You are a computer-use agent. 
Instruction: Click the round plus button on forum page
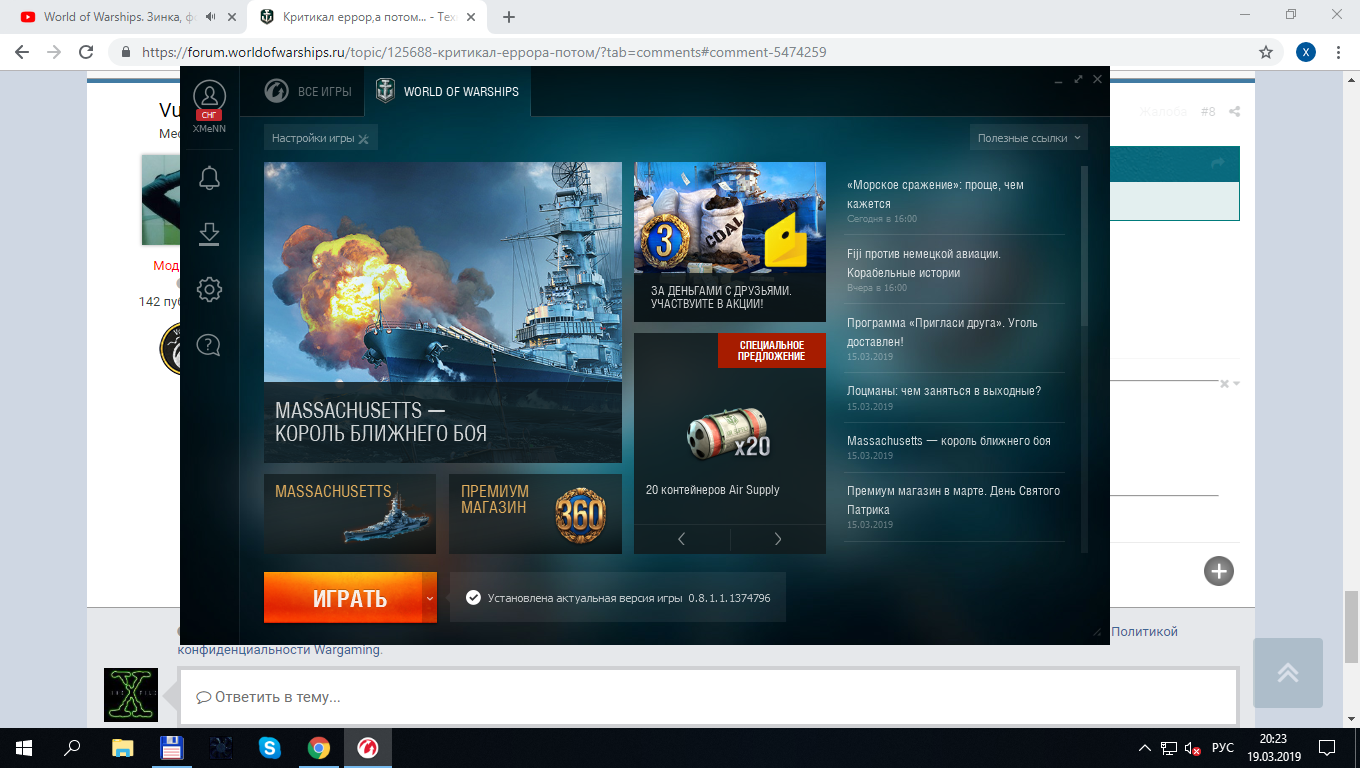1219,571
